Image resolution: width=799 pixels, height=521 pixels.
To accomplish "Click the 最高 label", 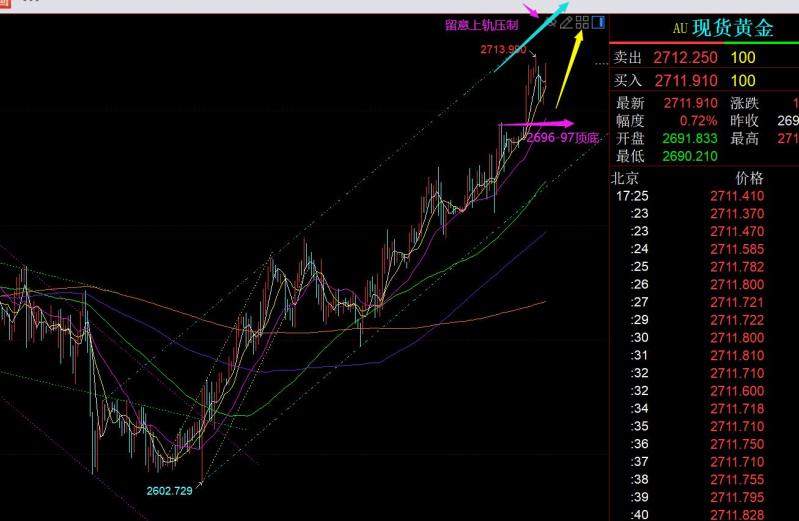I will pyautogui.click(x=744, y=139).
